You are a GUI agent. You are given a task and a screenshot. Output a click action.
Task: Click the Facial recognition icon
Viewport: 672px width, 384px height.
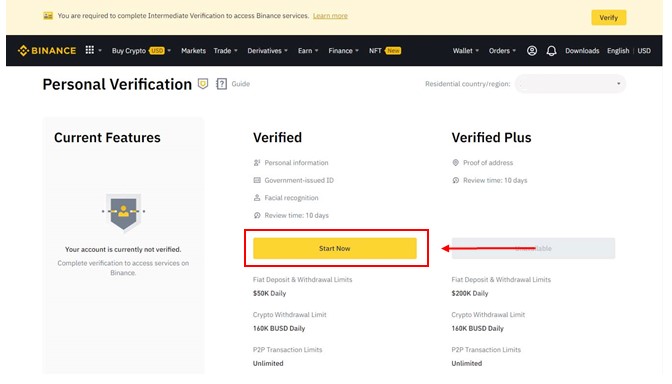257,198
